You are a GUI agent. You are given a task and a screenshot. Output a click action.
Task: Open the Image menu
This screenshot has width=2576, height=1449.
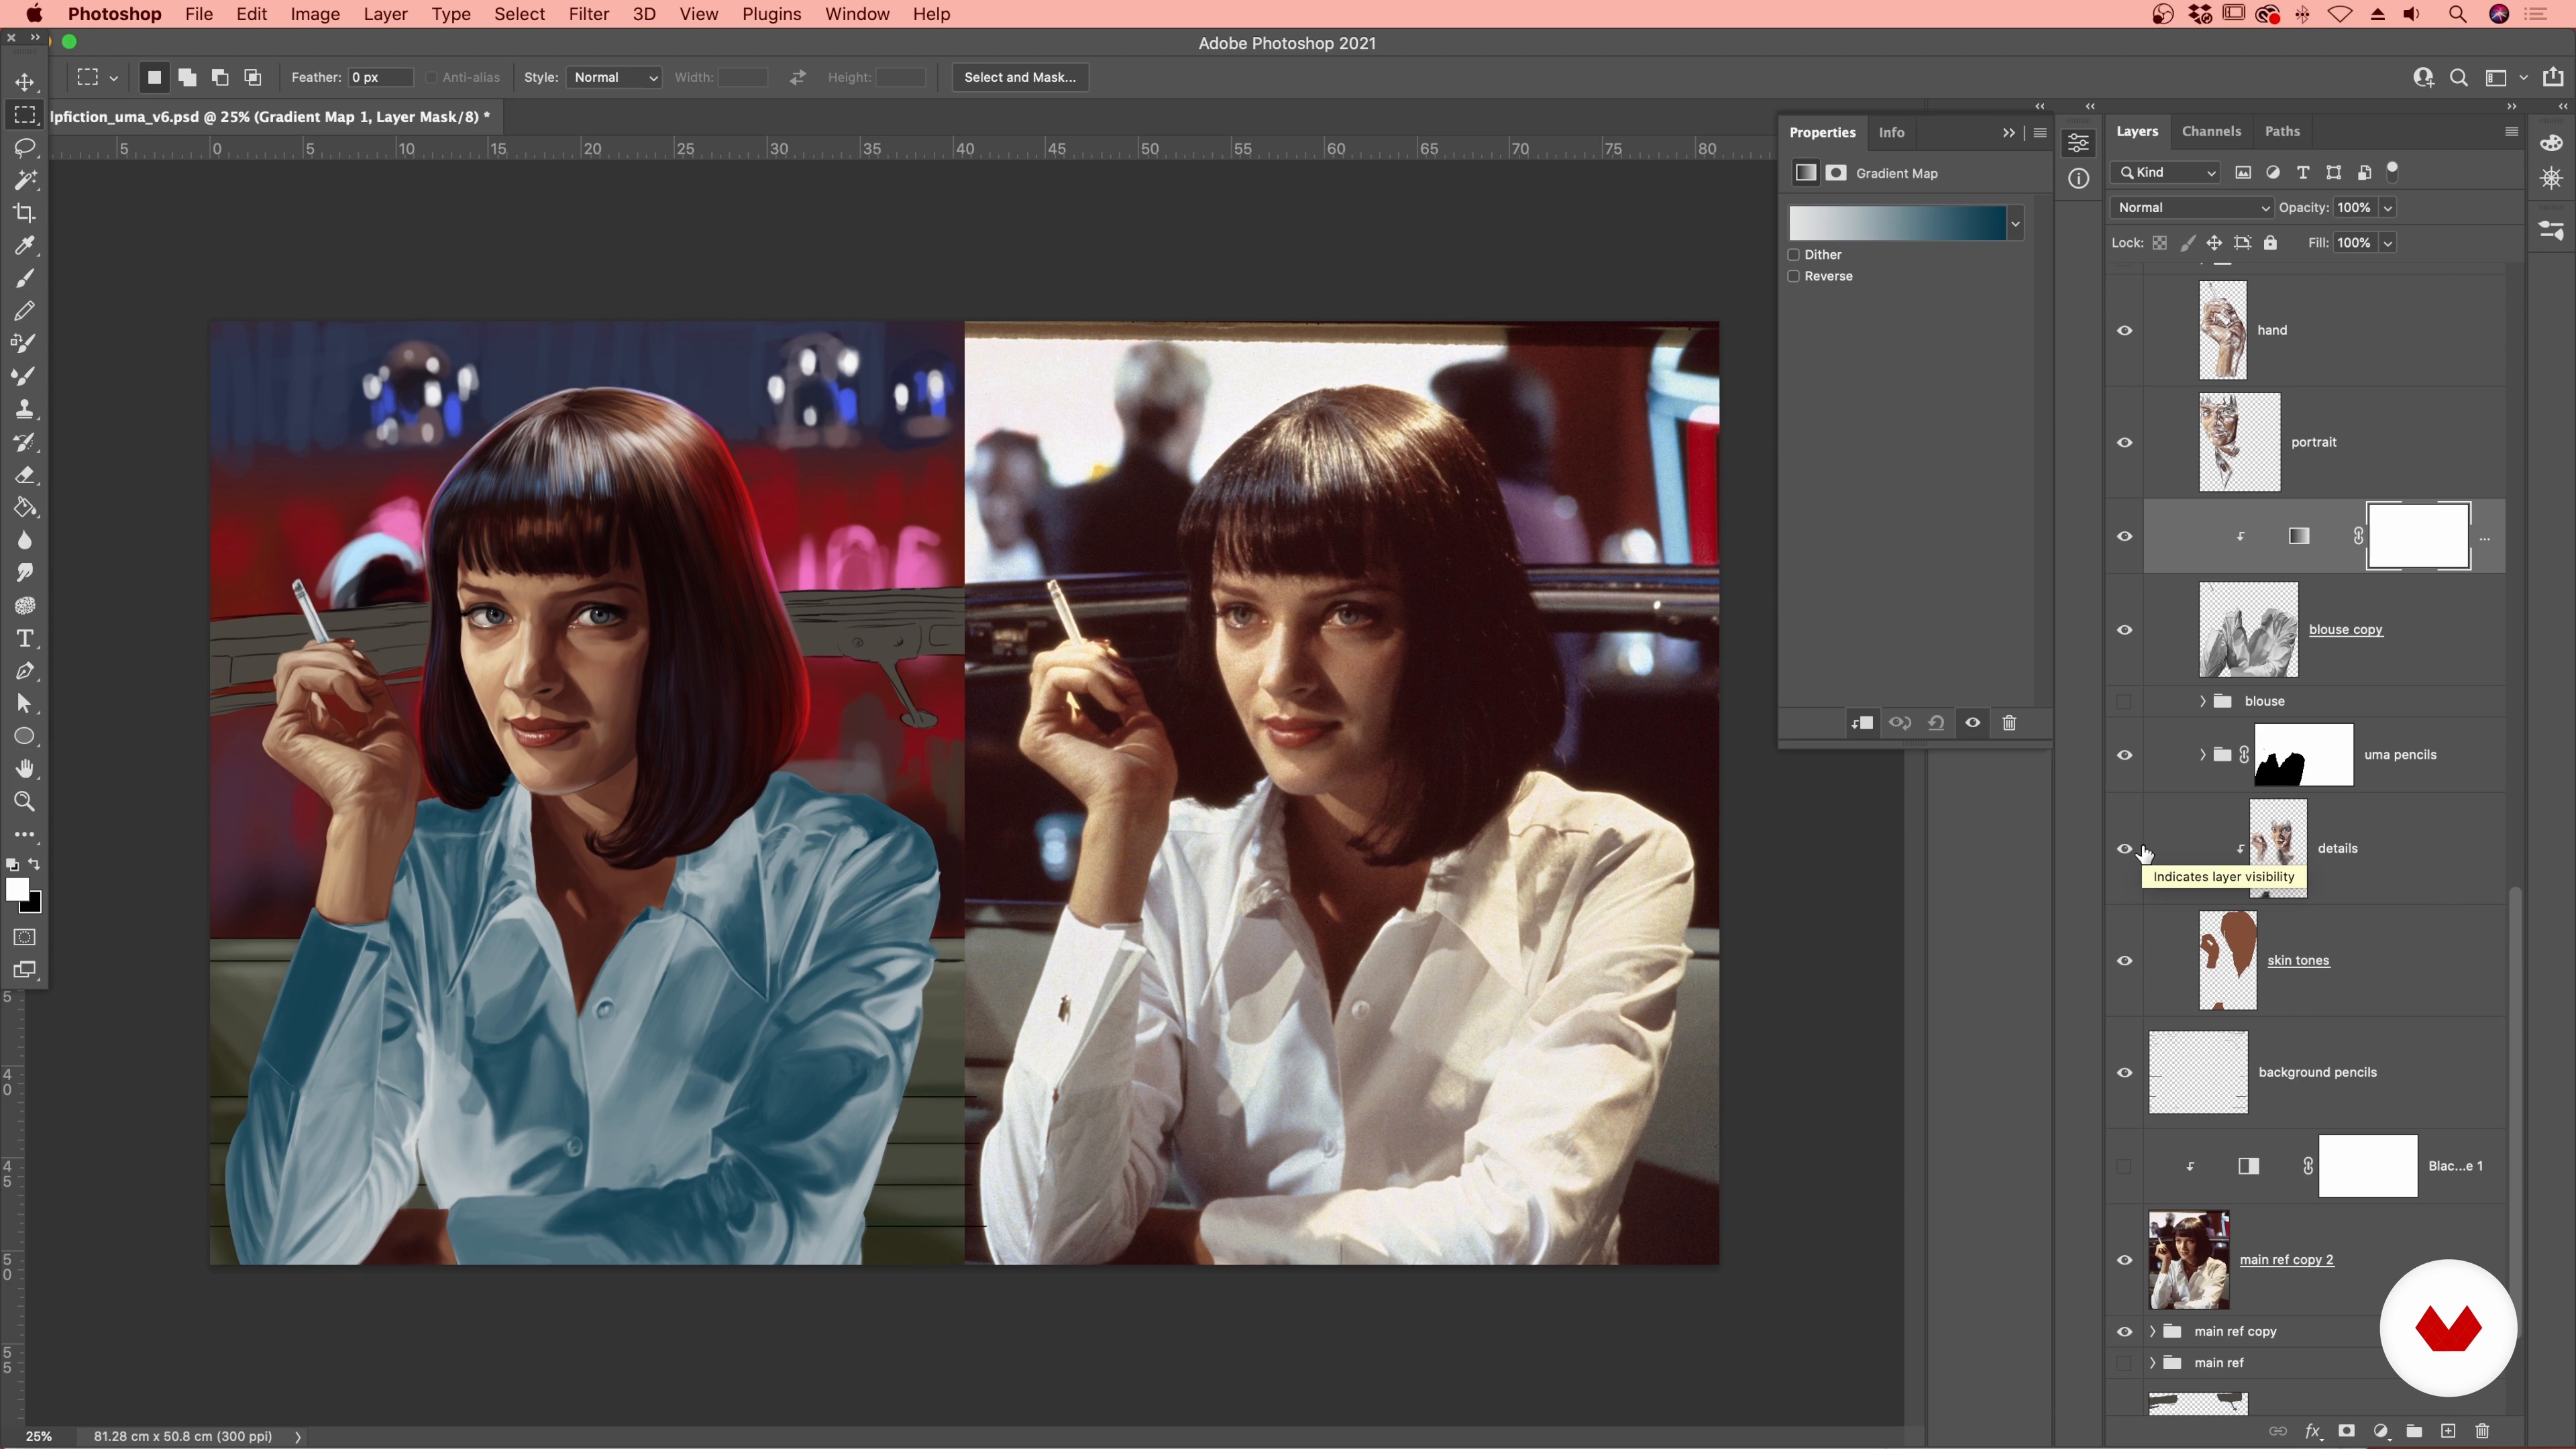[x=315, y=14]
